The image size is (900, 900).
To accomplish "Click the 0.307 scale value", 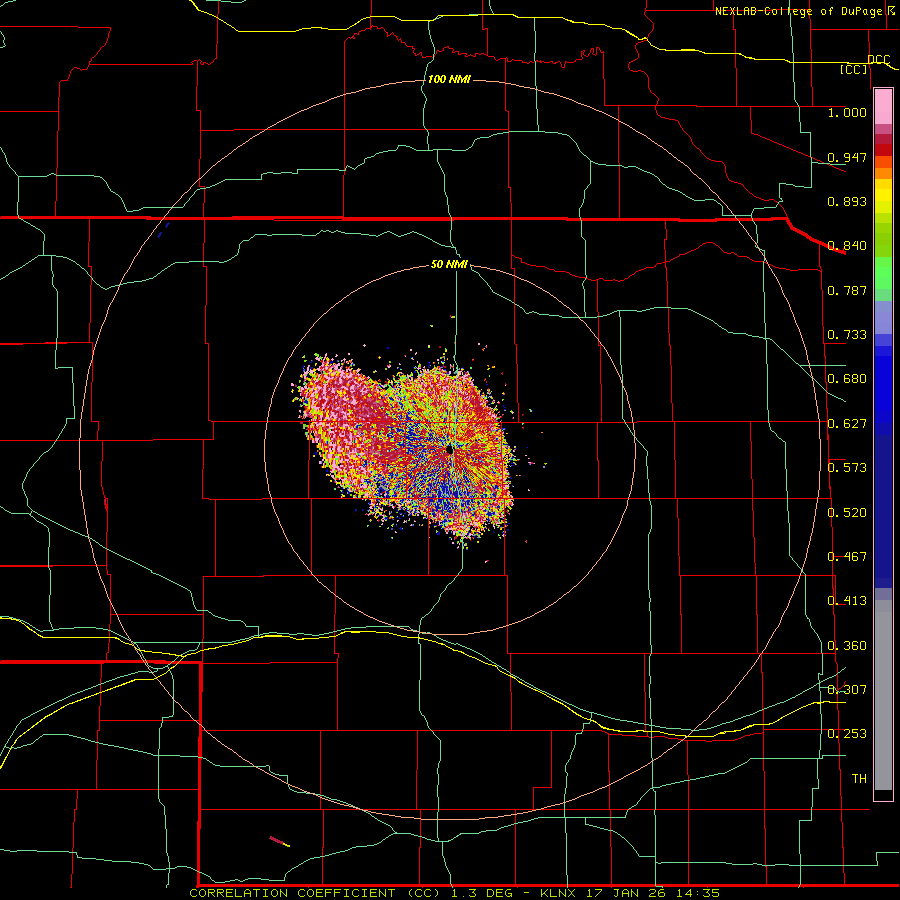I will coord(847,689).
